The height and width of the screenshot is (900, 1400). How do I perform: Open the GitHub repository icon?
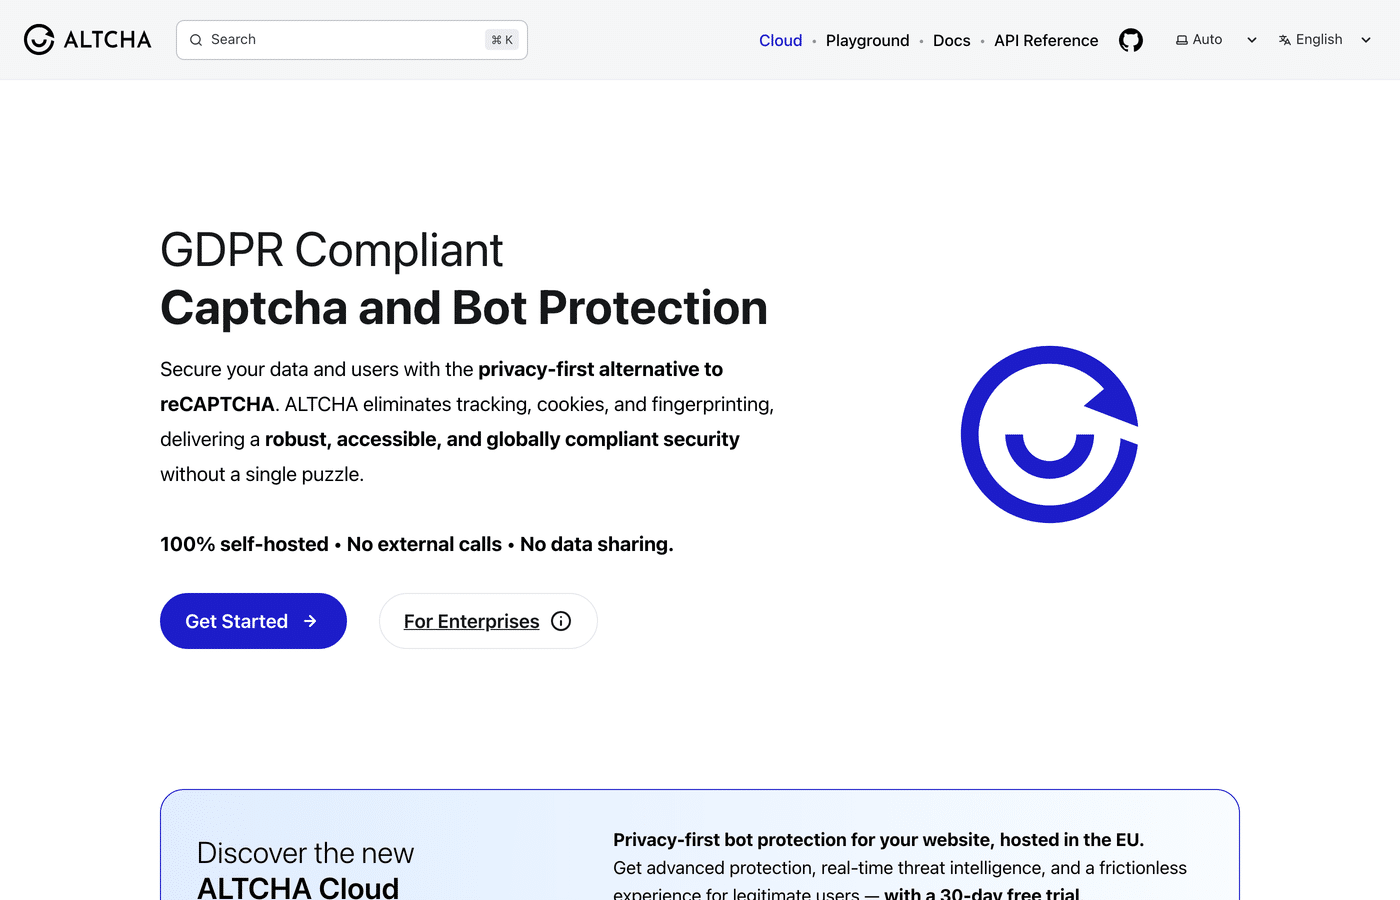coord(1131,40)
